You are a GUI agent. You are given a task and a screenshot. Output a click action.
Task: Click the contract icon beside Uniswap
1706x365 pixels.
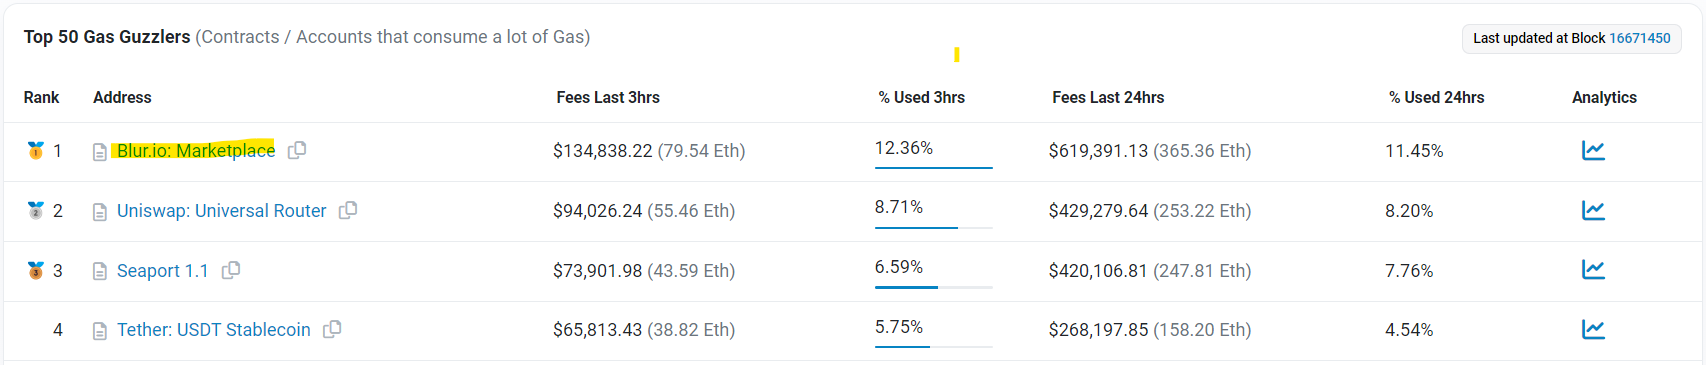[100, 212]
